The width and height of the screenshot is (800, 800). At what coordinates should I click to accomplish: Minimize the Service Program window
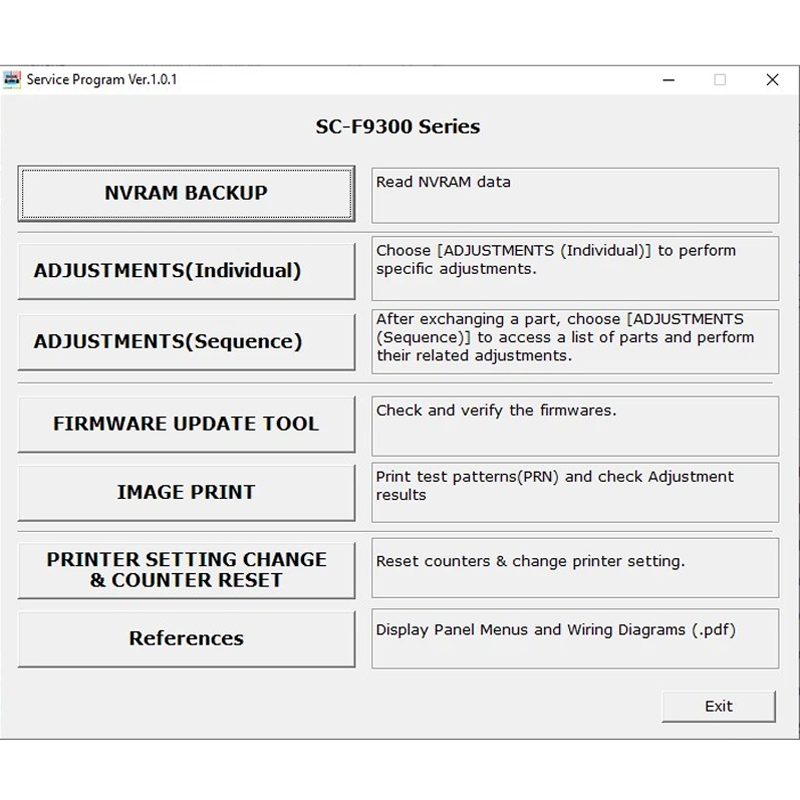(x=668, y=80)
